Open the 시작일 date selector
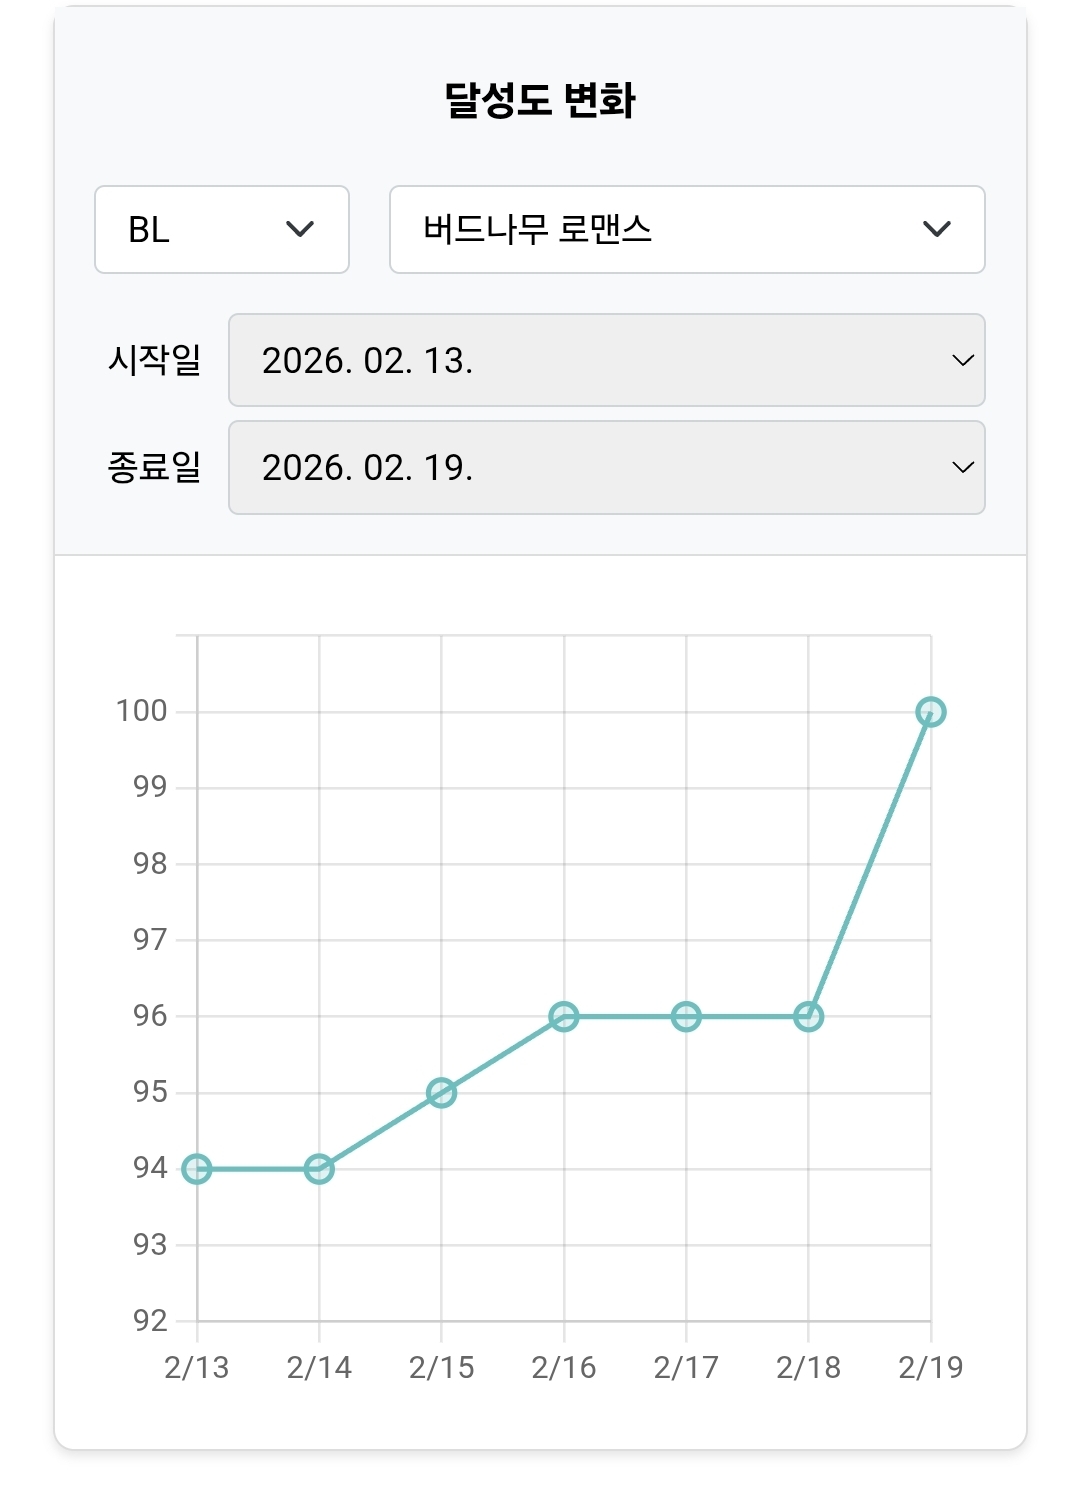Screen dimensions: 1079x1508 [606, 360]
